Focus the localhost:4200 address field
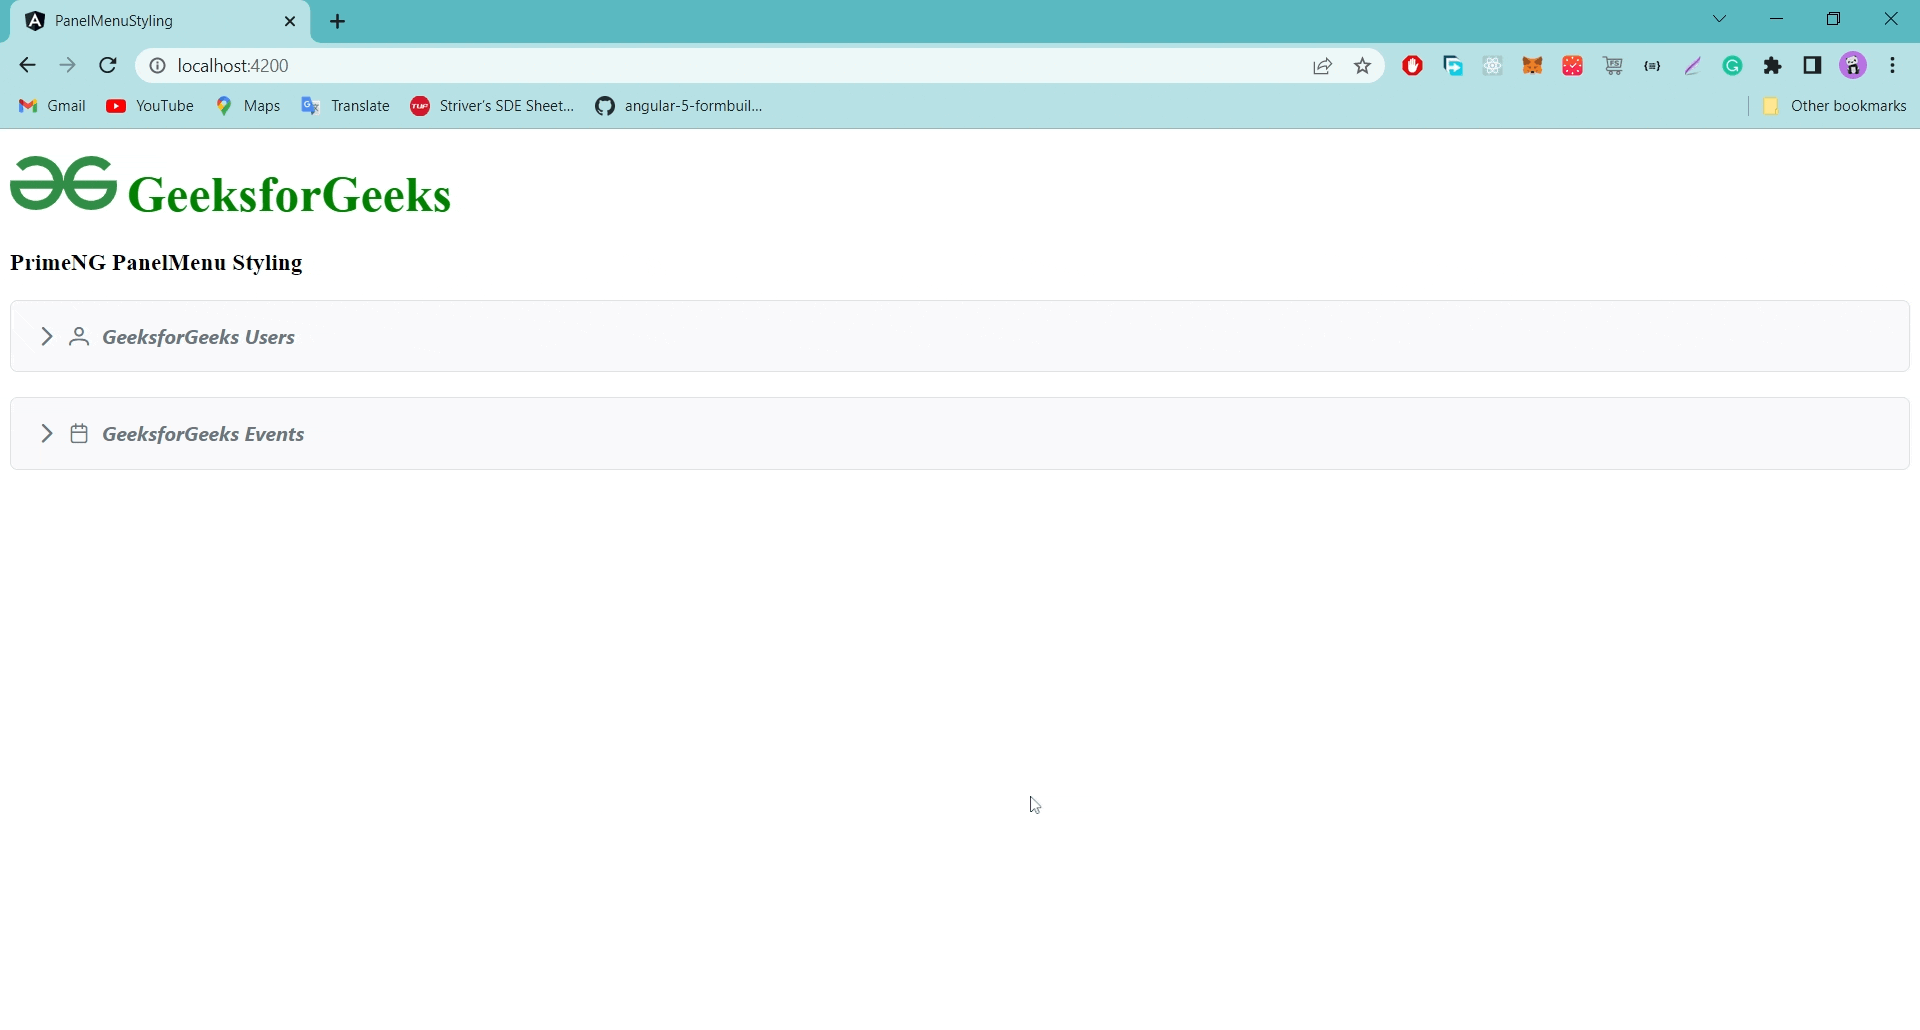 click(x=735, y=66)
